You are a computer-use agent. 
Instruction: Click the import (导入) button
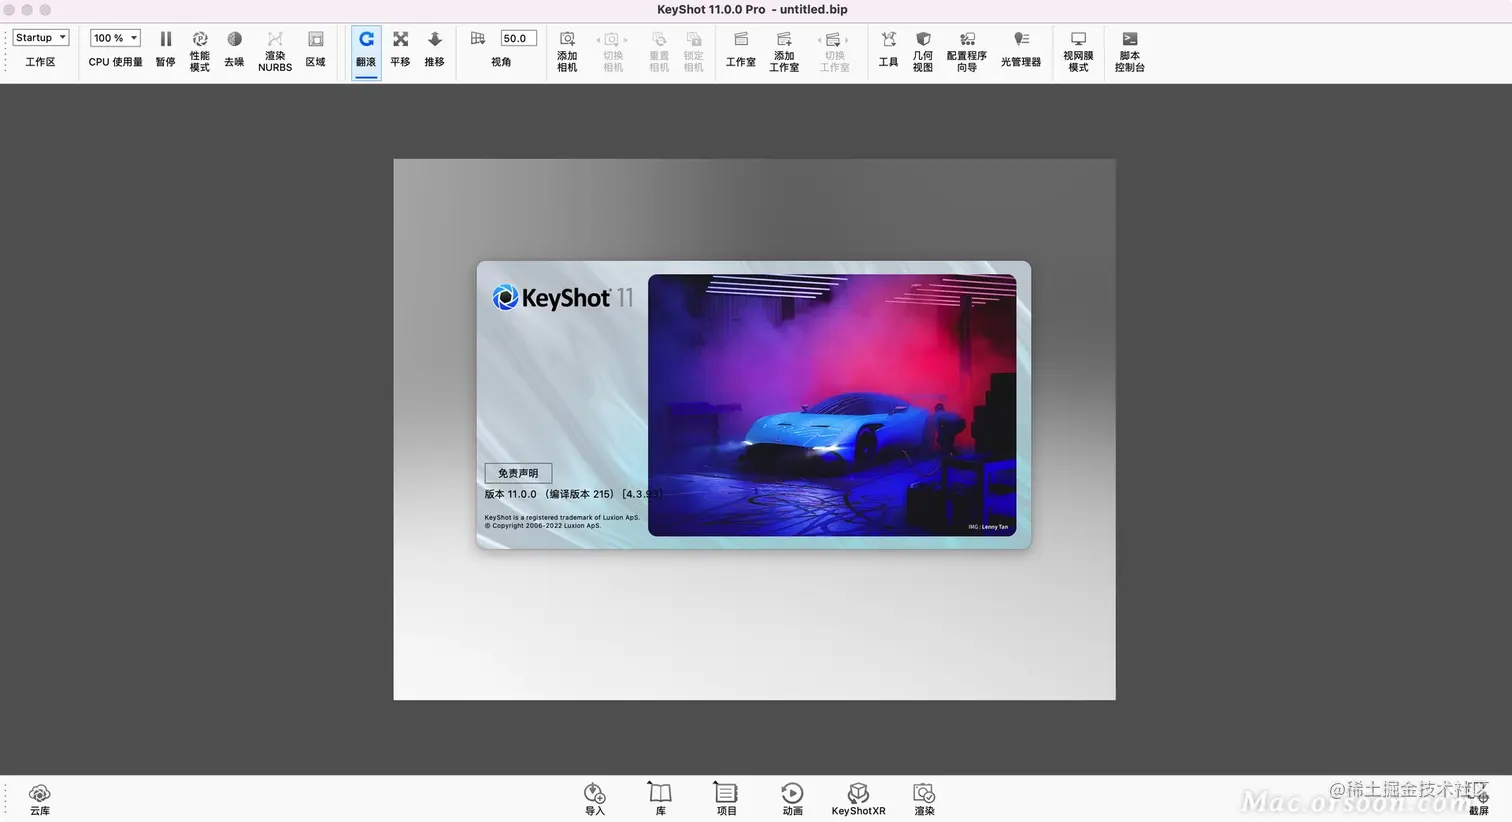(595, 800)
